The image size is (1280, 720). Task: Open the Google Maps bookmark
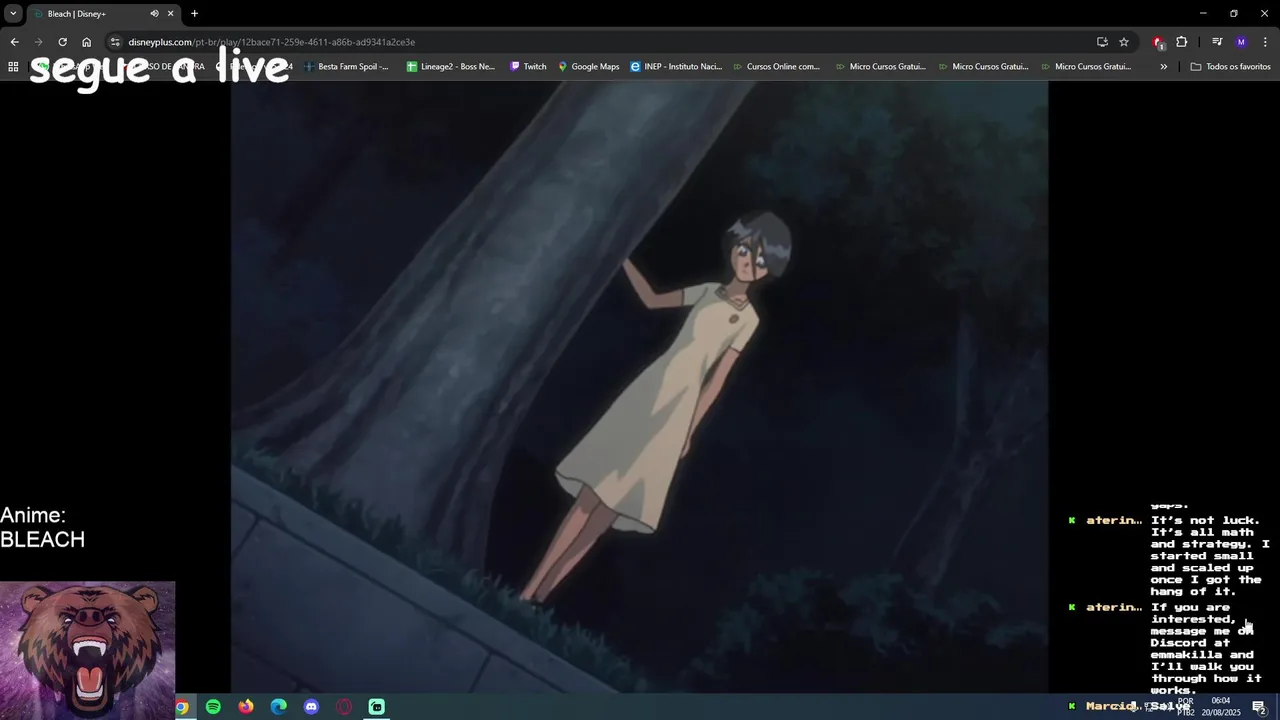(x=589, y=67)
